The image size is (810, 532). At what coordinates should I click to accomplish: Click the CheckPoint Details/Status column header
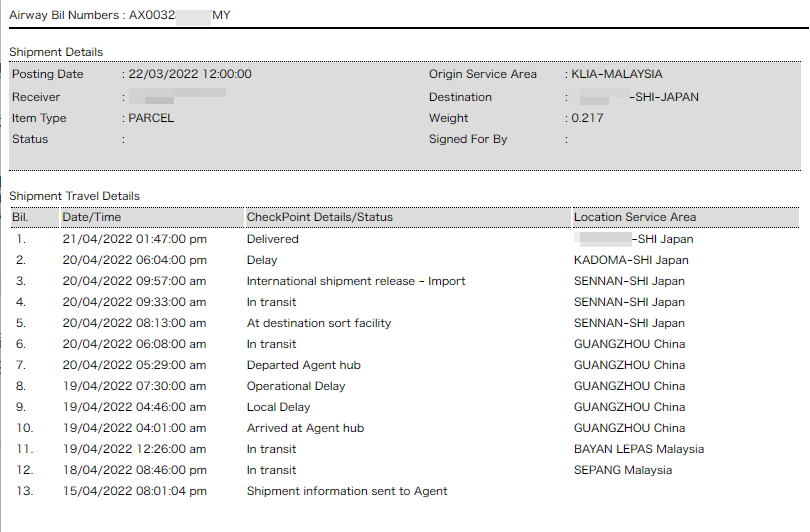(319, 217)
